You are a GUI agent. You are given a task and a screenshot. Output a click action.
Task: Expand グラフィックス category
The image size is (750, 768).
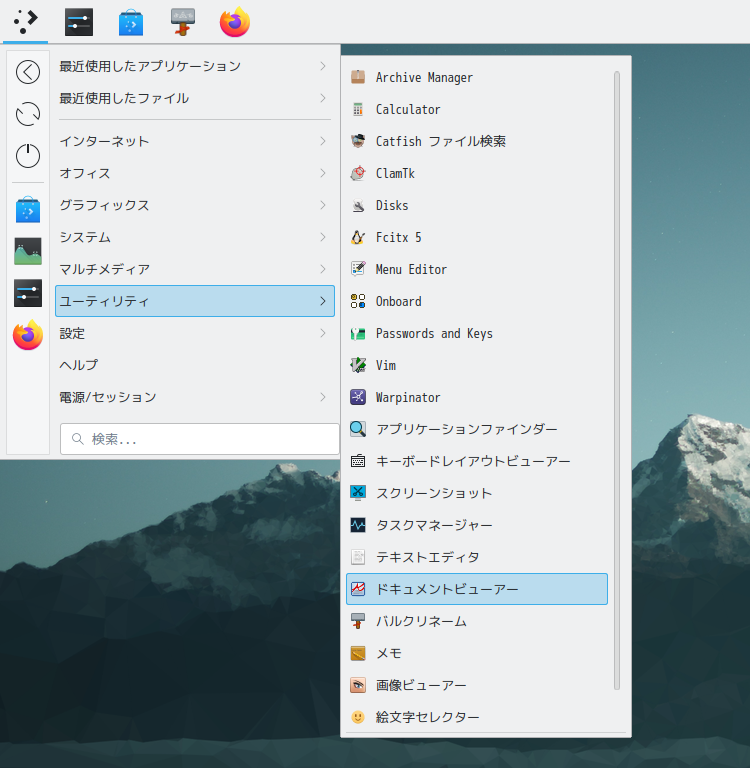(x=195, y=205)
